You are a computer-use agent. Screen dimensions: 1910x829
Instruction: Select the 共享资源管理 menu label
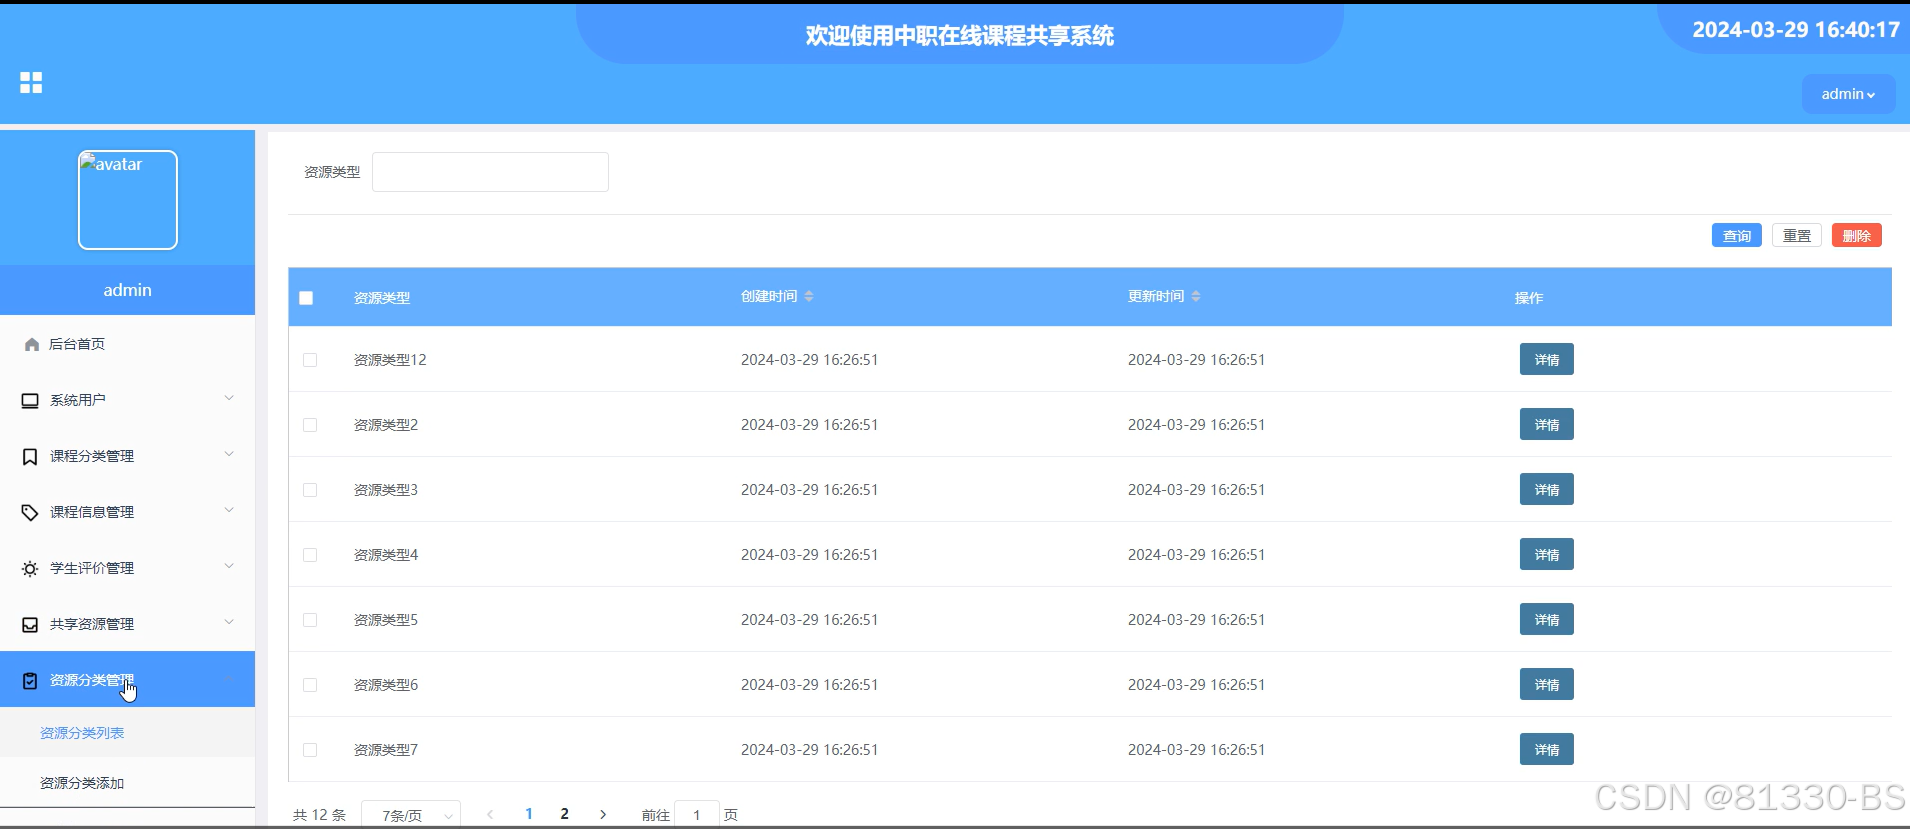click(92, 624)
